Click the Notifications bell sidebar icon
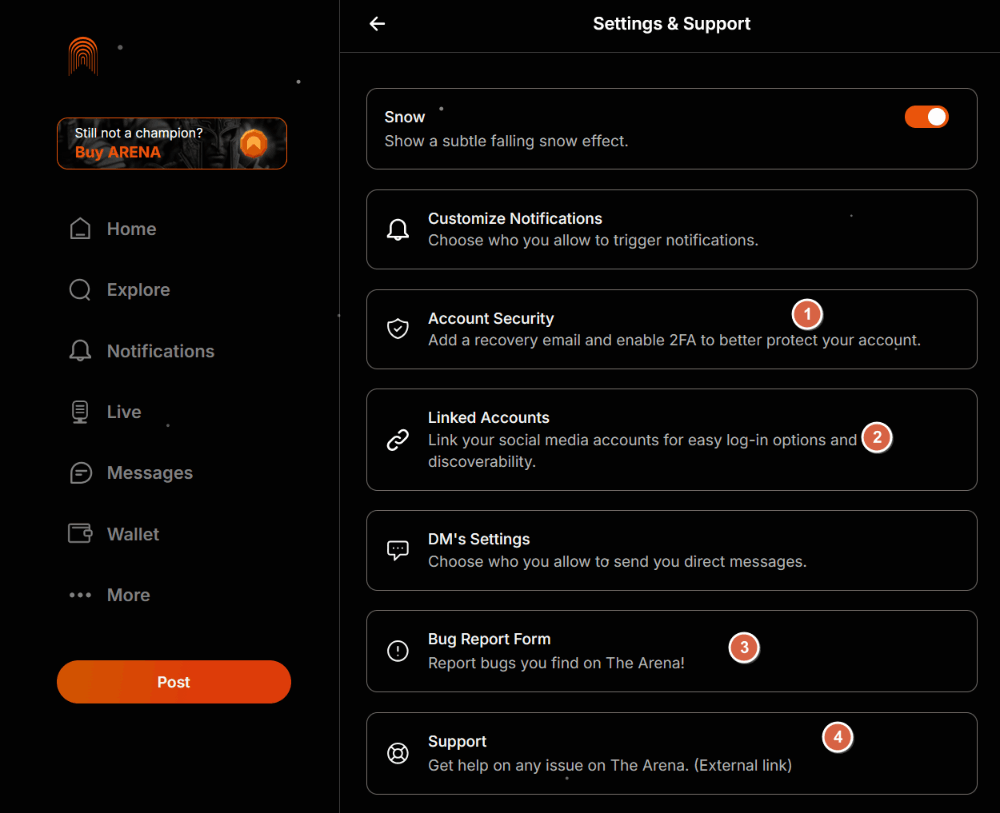Screen dimensions: 1000x813 point(80,351)
